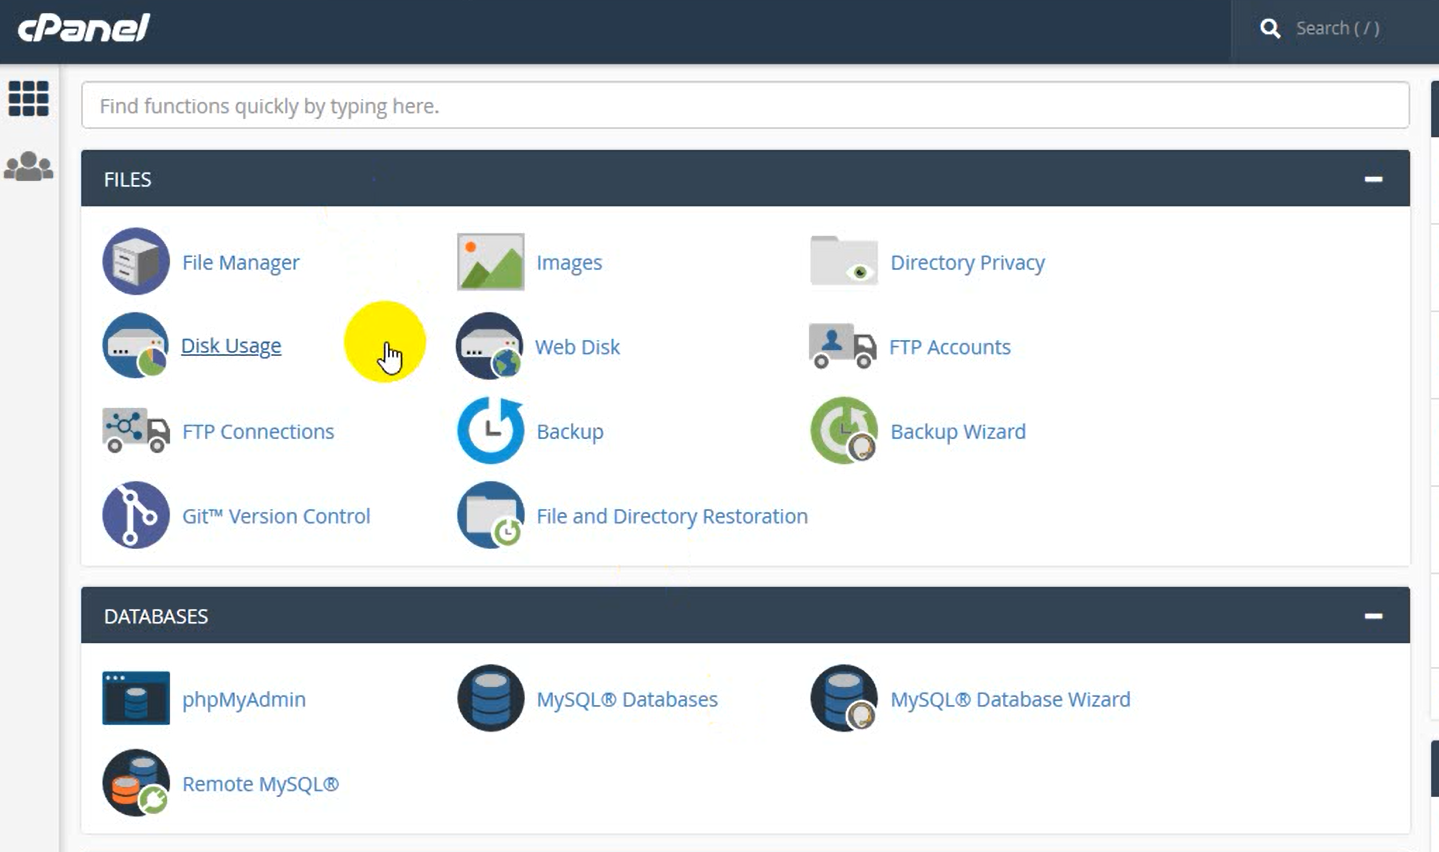The height and width of the screenshot is (852, 1439).
Task: Open the FTP Accounts truck icon
Action: click(842, 347)
